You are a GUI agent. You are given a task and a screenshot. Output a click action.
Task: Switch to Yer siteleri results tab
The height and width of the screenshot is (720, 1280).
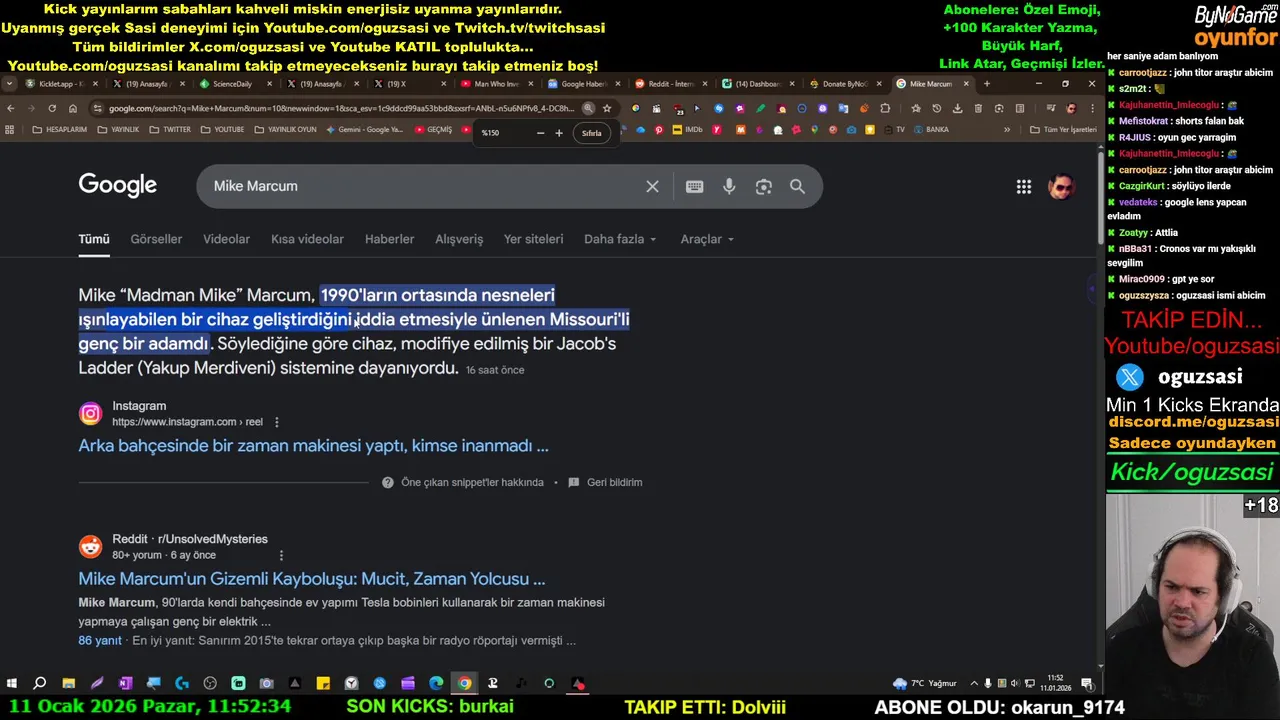coord(533,239)
